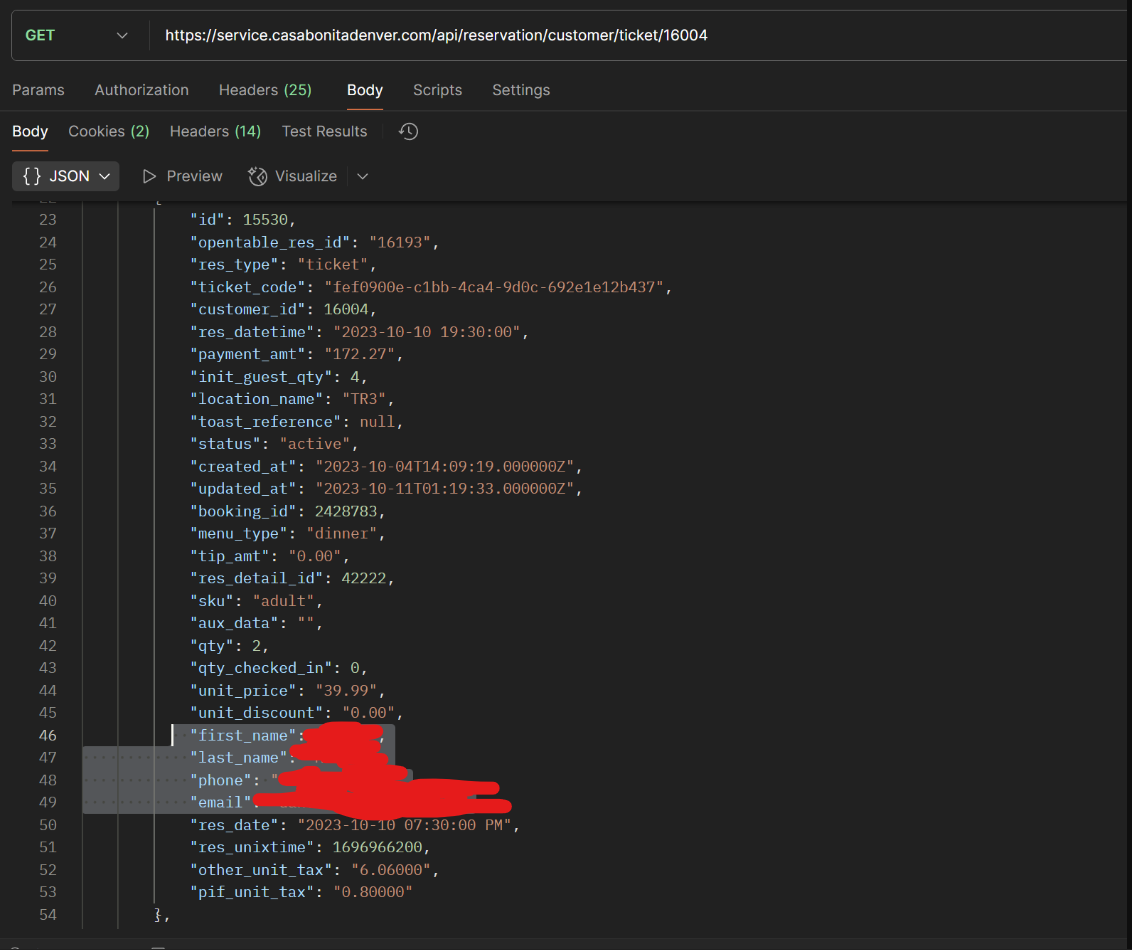The image size is (1132, 950).
Task: Click the updated_at timestamp value
Action: [444, 489]
